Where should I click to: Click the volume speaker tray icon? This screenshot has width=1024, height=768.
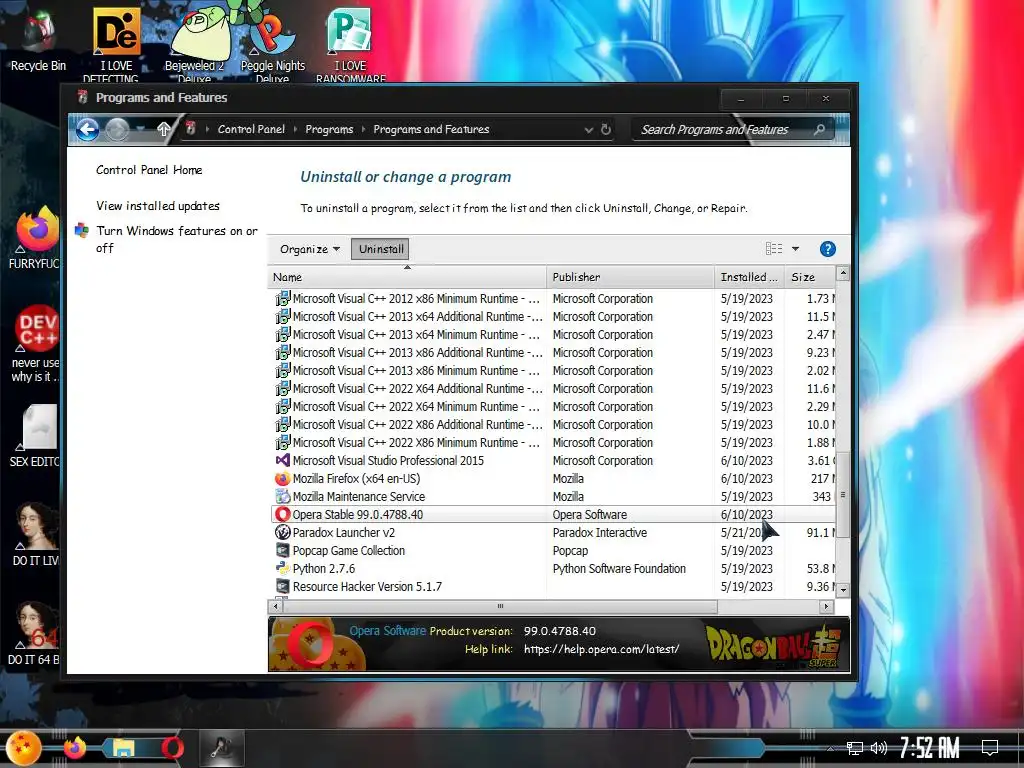coord(878,748)
